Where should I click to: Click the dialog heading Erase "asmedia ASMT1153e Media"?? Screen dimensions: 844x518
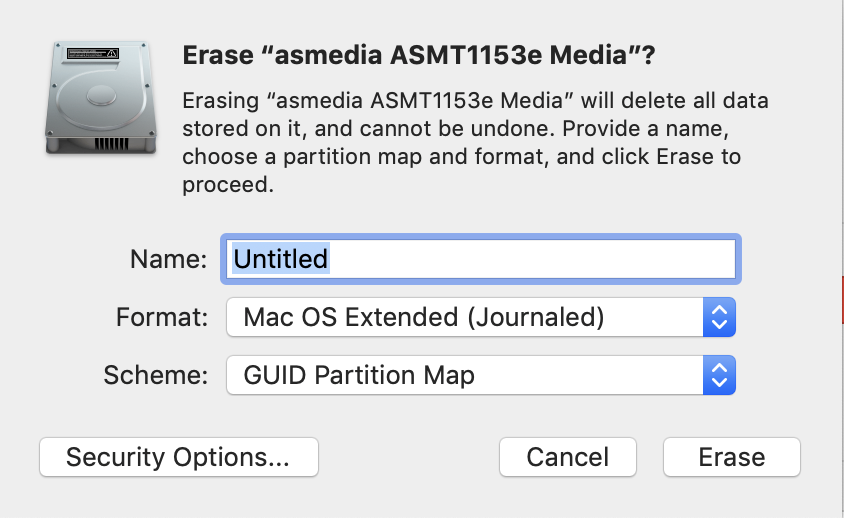pyautogui.click(x=418, y=56)
